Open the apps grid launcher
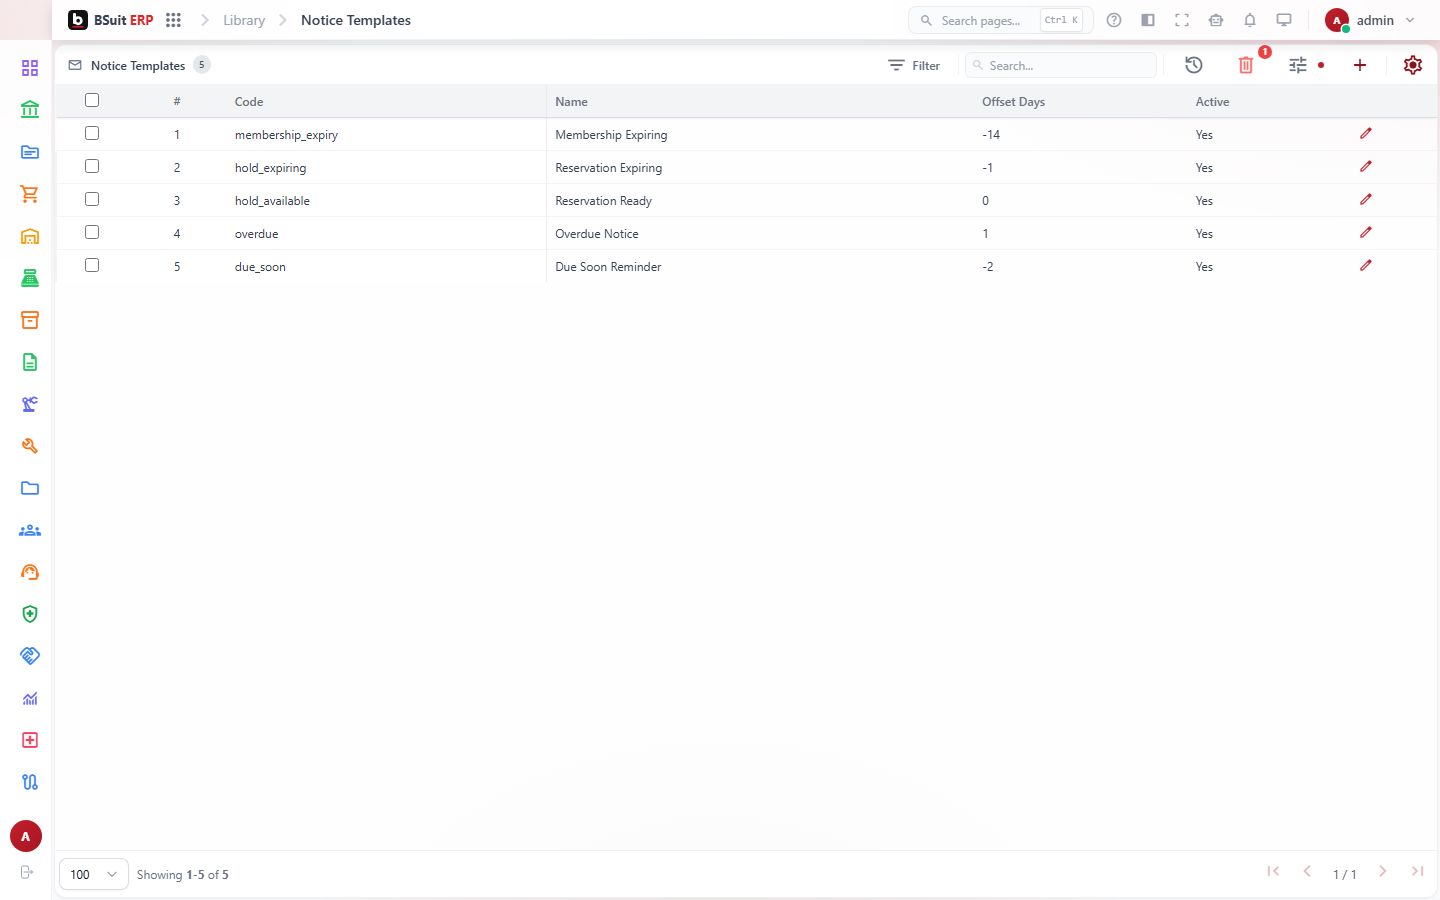This screenshot has width=1440, height=900. (x=173, y=20)
